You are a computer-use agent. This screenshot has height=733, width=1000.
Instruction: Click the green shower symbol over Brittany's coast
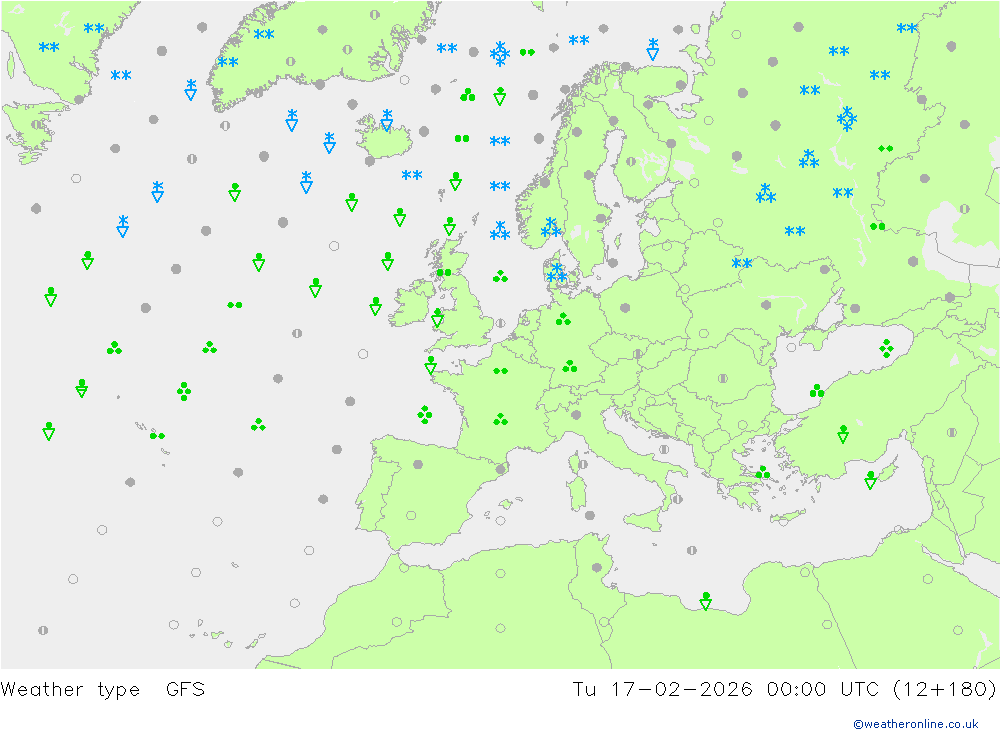pos(430,366)
